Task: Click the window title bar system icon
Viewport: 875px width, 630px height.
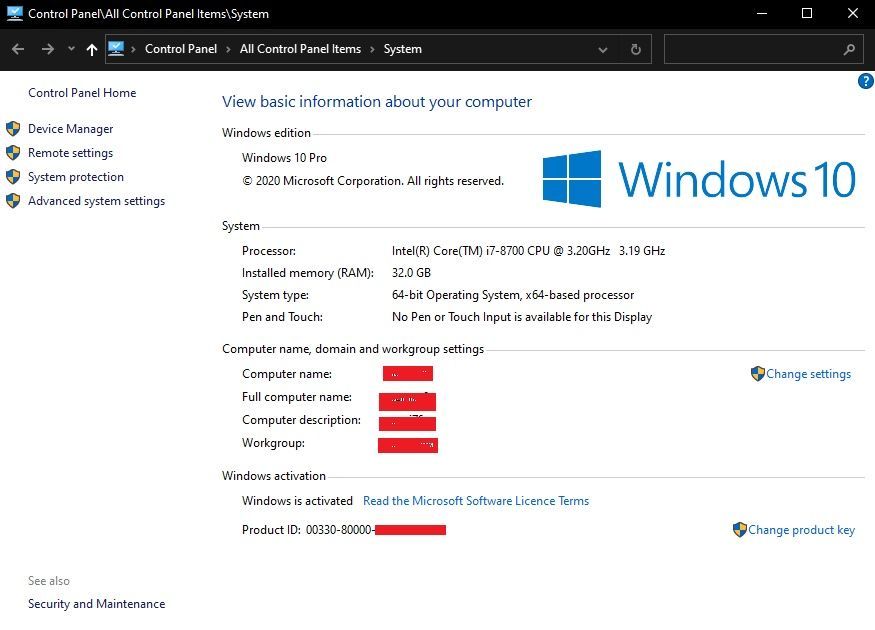Action: (x=15, y=13)
